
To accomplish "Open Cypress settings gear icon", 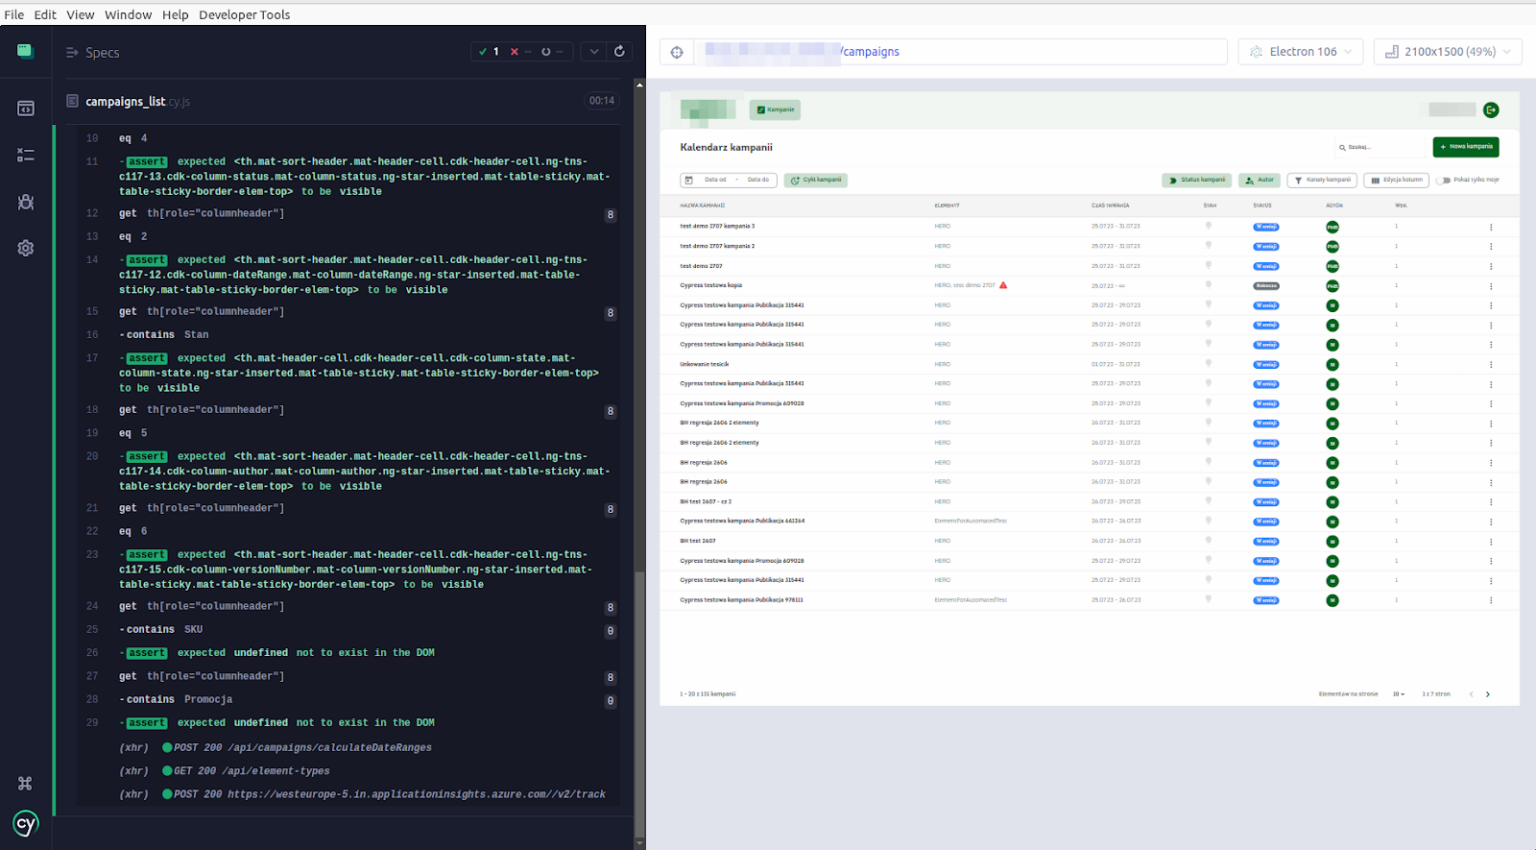I will tap(26, 248).
